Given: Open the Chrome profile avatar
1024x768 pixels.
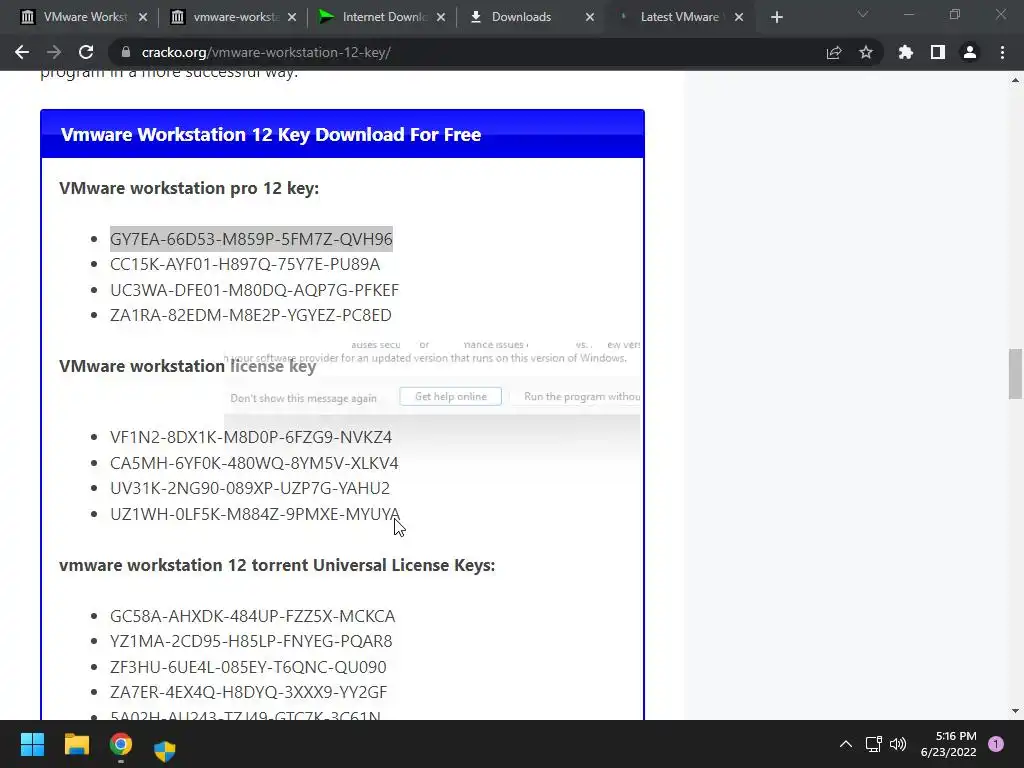Looking at the screenshot, I should coord(970,52).
